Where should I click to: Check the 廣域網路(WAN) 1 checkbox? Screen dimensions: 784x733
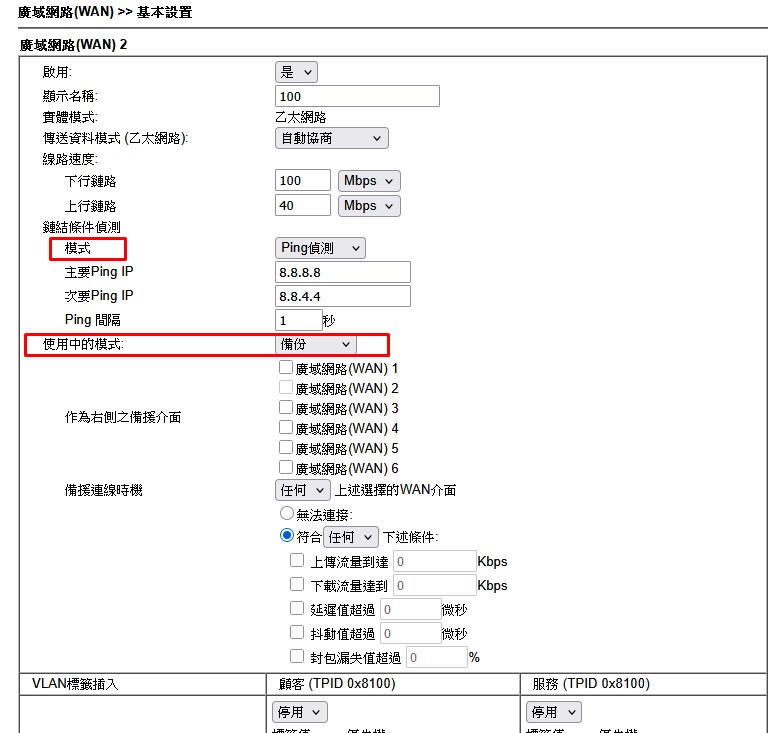286,368
